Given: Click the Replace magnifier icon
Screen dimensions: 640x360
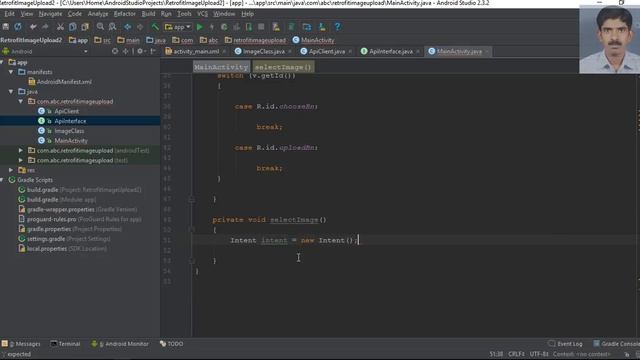Looking at the screenshot, I should click(112, 27).
